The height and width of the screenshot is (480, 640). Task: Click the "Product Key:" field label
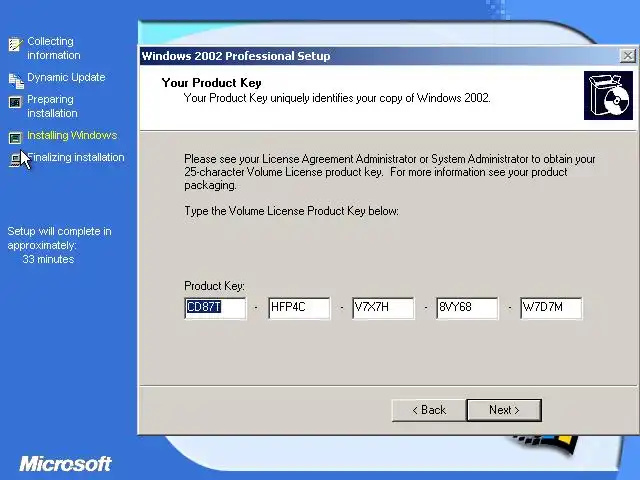pos(214,286)
